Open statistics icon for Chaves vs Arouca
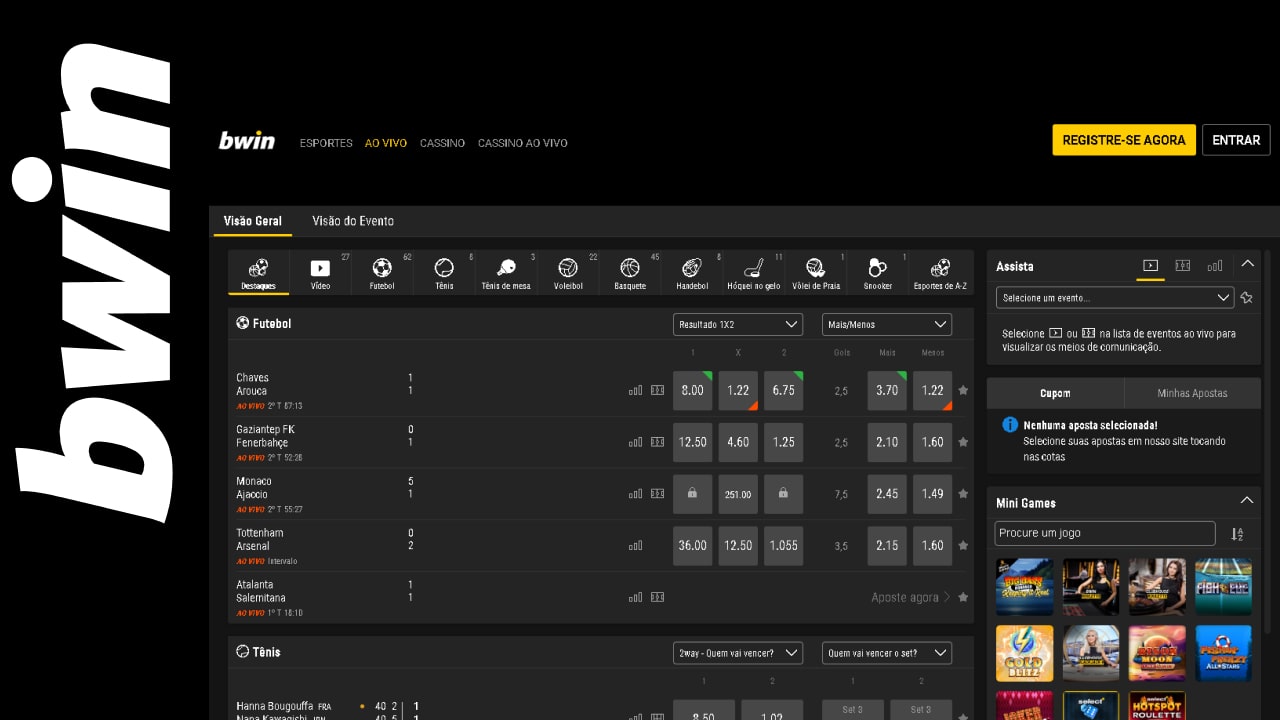Image resolution: width=1280 pixels, height=720 pixels. pyautogui.click(x=635, y=391)
